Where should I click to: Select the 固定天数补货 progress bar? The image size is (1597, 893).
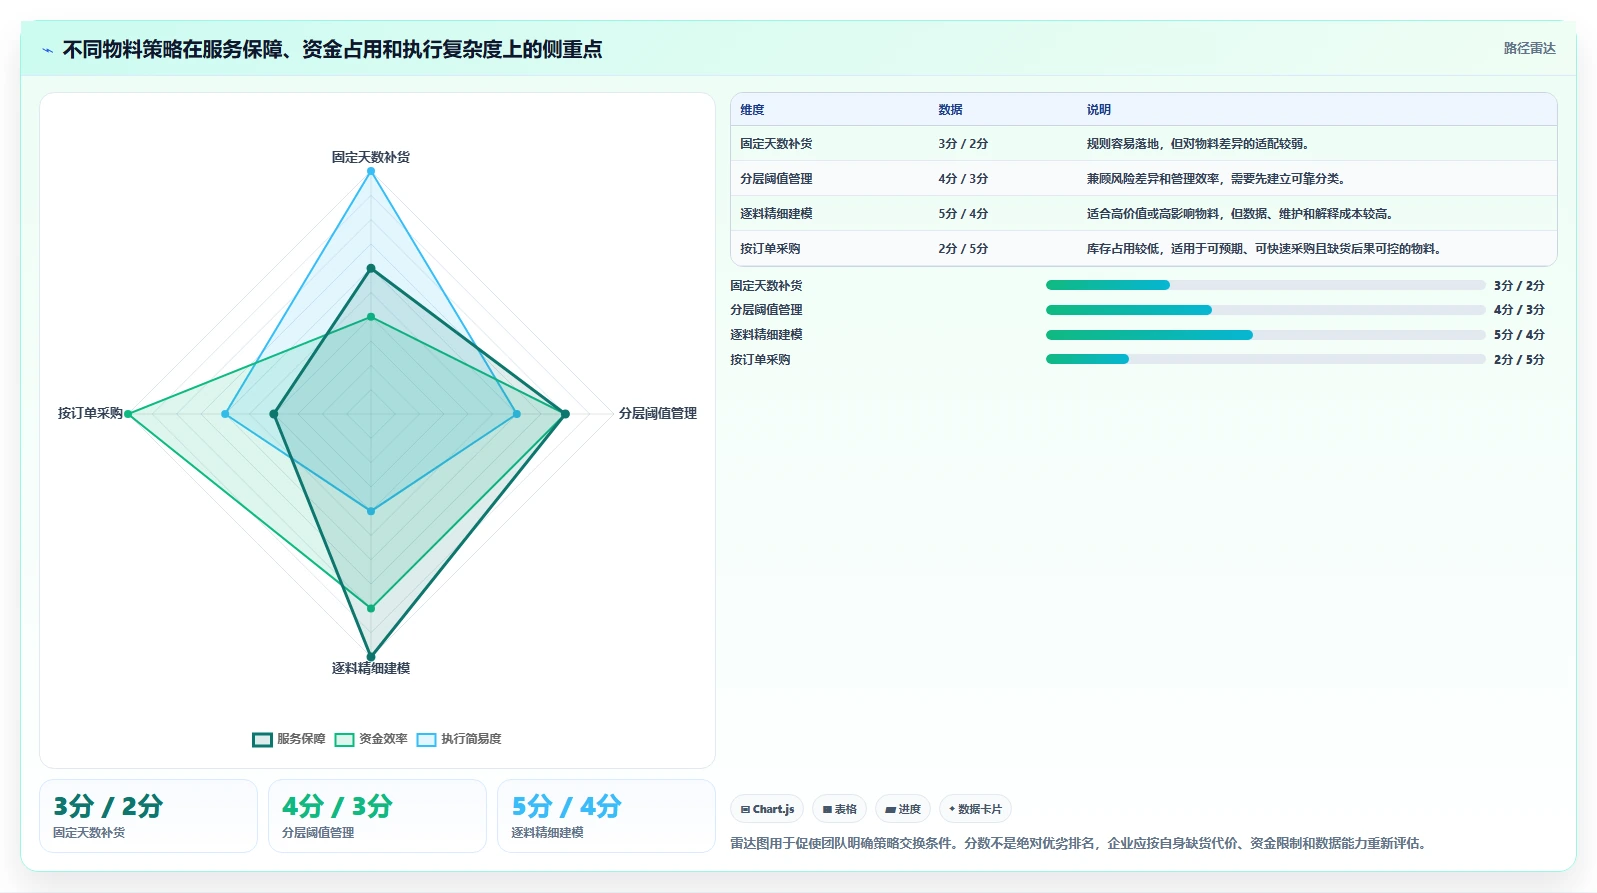click(x=1265, y=285)
